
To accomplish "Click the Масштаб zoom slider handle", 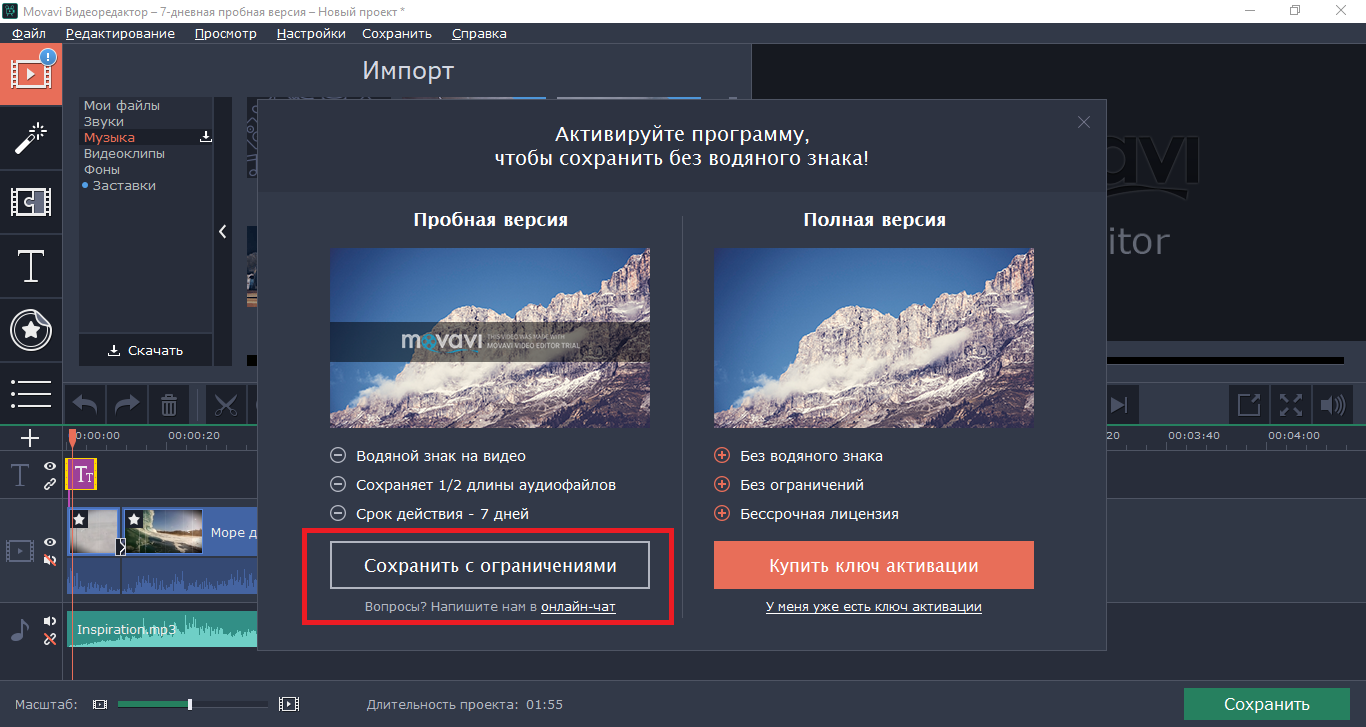I will (190, 704).
